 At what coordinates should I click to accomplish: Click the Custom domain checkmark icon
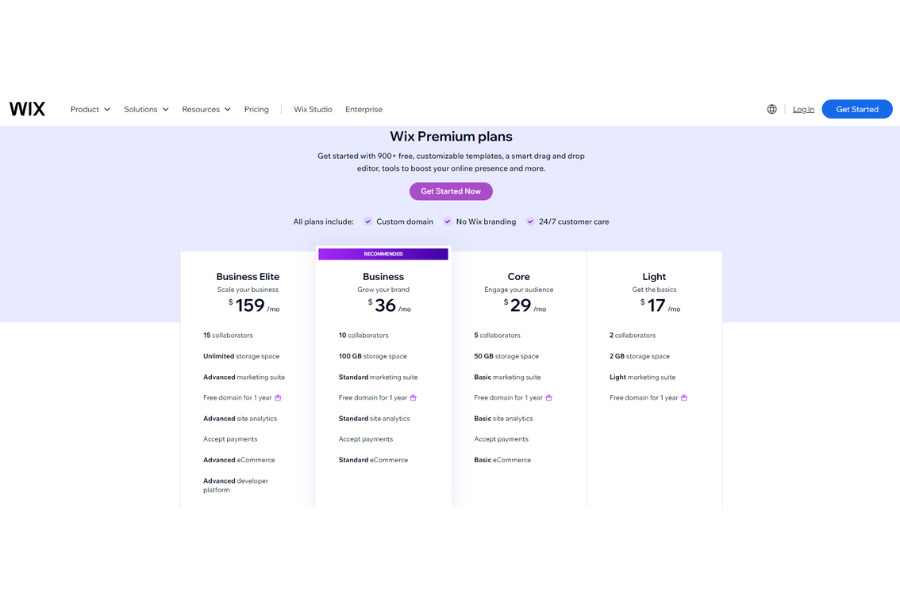coord(368,222)
